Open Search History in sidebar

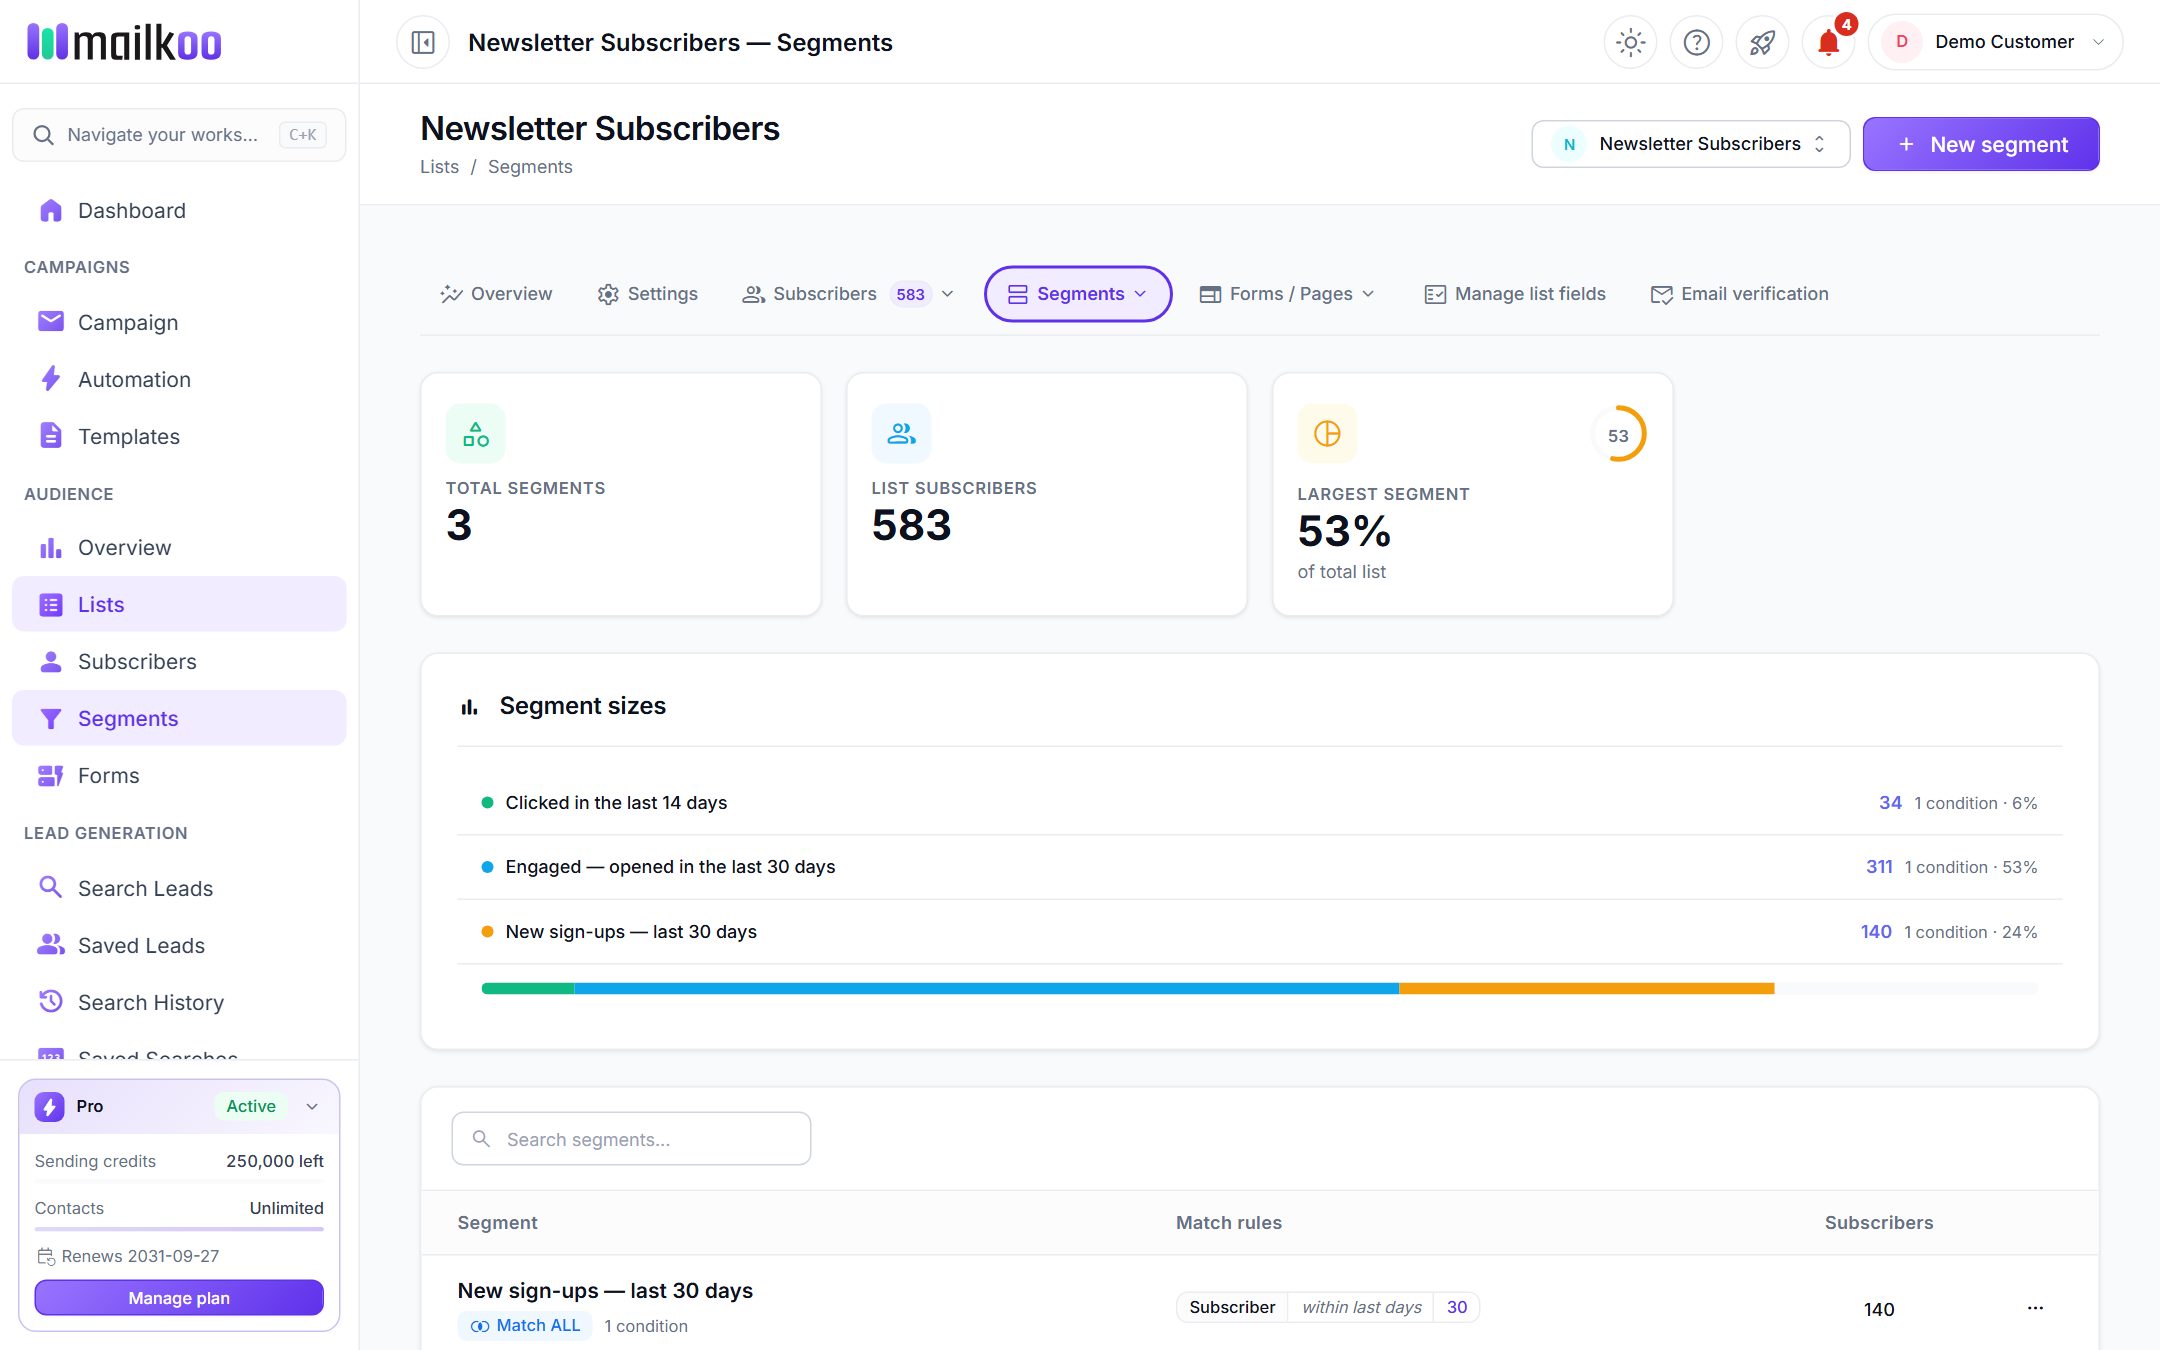(179, 1002)
